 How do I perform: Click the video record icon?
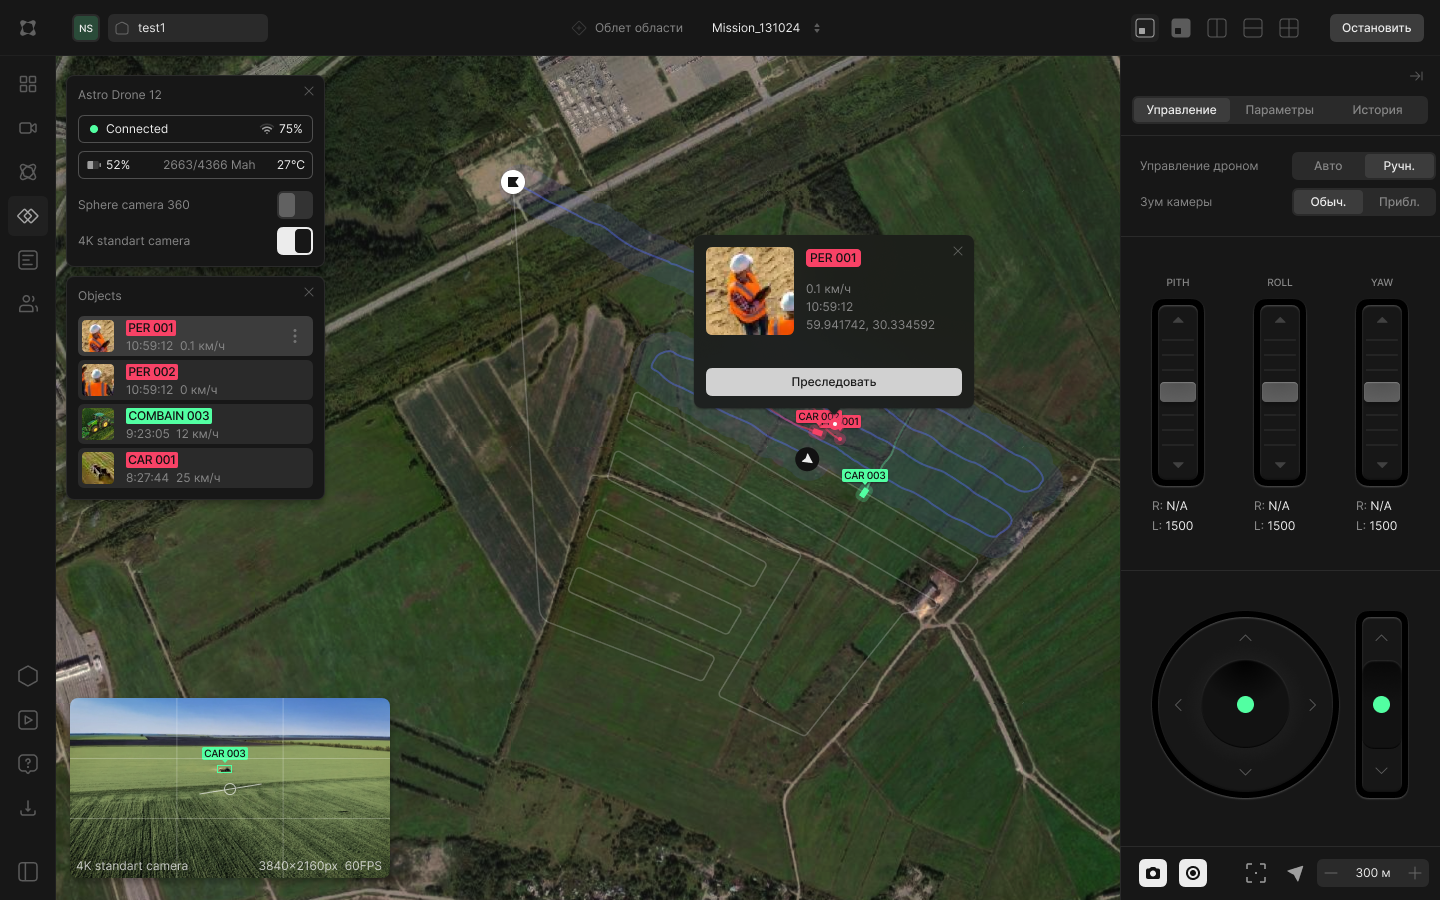(1193, 873)
